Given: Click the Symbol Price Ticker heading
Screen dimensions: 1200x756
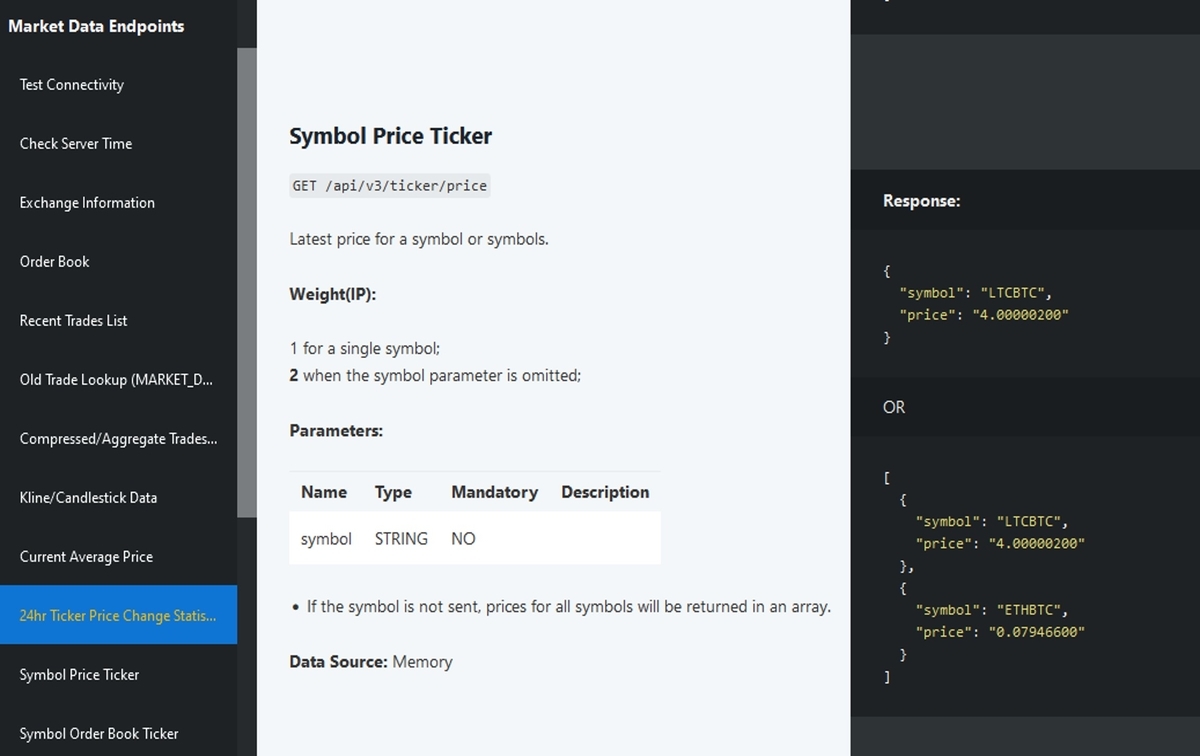Looking at the screenshot, I should point(390,137).
